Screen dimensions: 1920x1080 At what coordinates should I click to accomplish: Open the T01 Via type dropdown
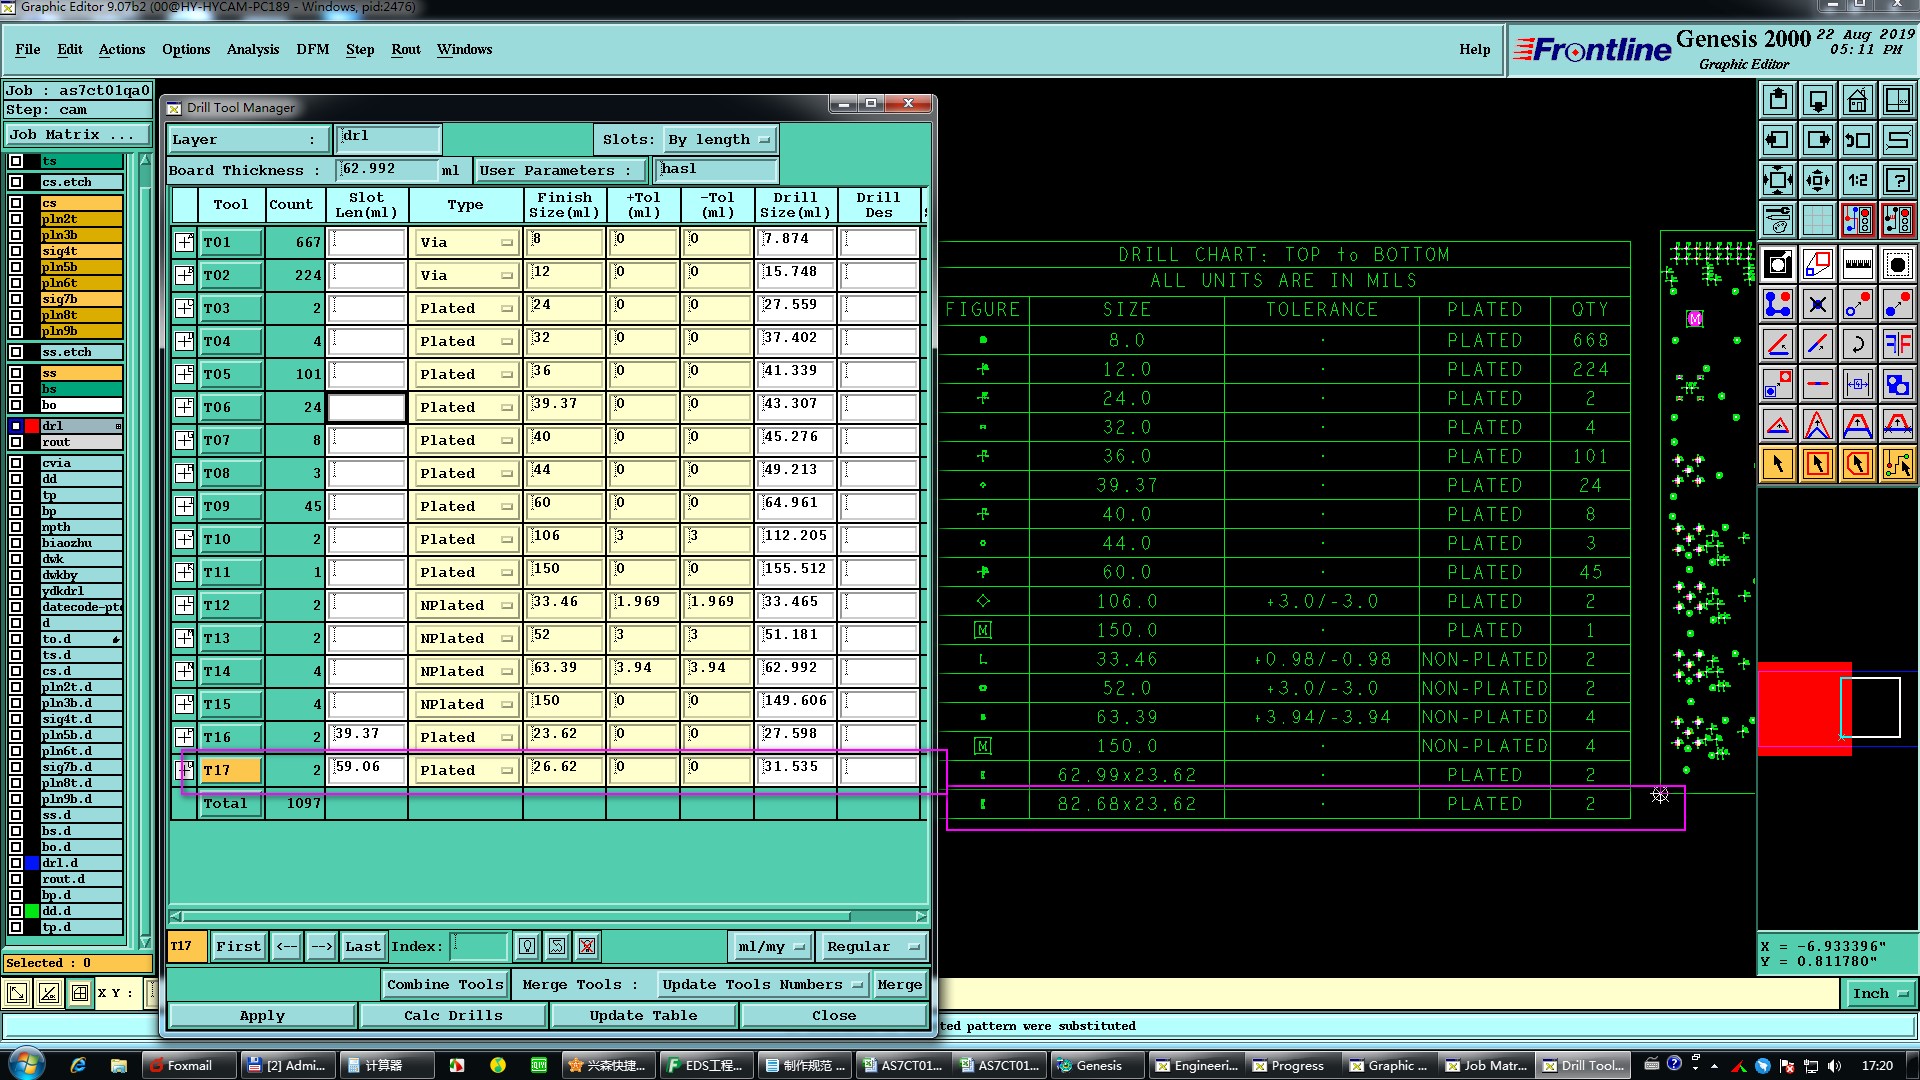point(465,242)
